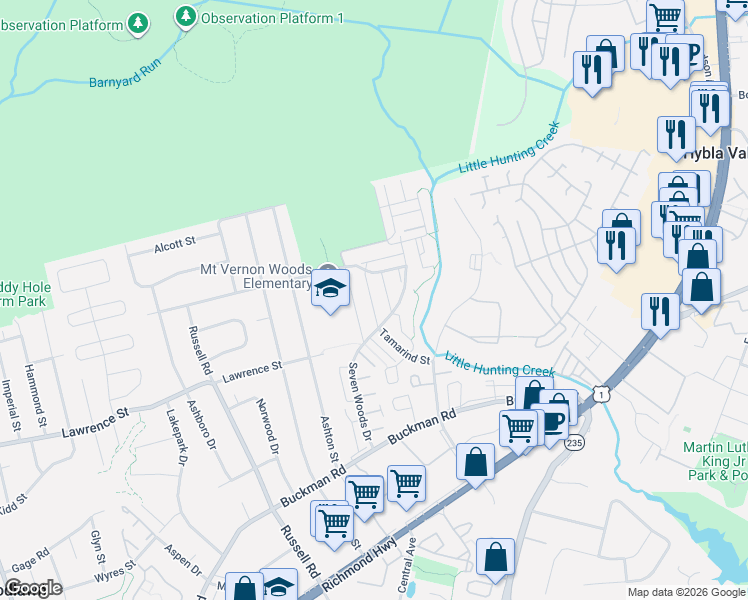Click the Route 235 highway shield
748x600 pixels.
574,443
